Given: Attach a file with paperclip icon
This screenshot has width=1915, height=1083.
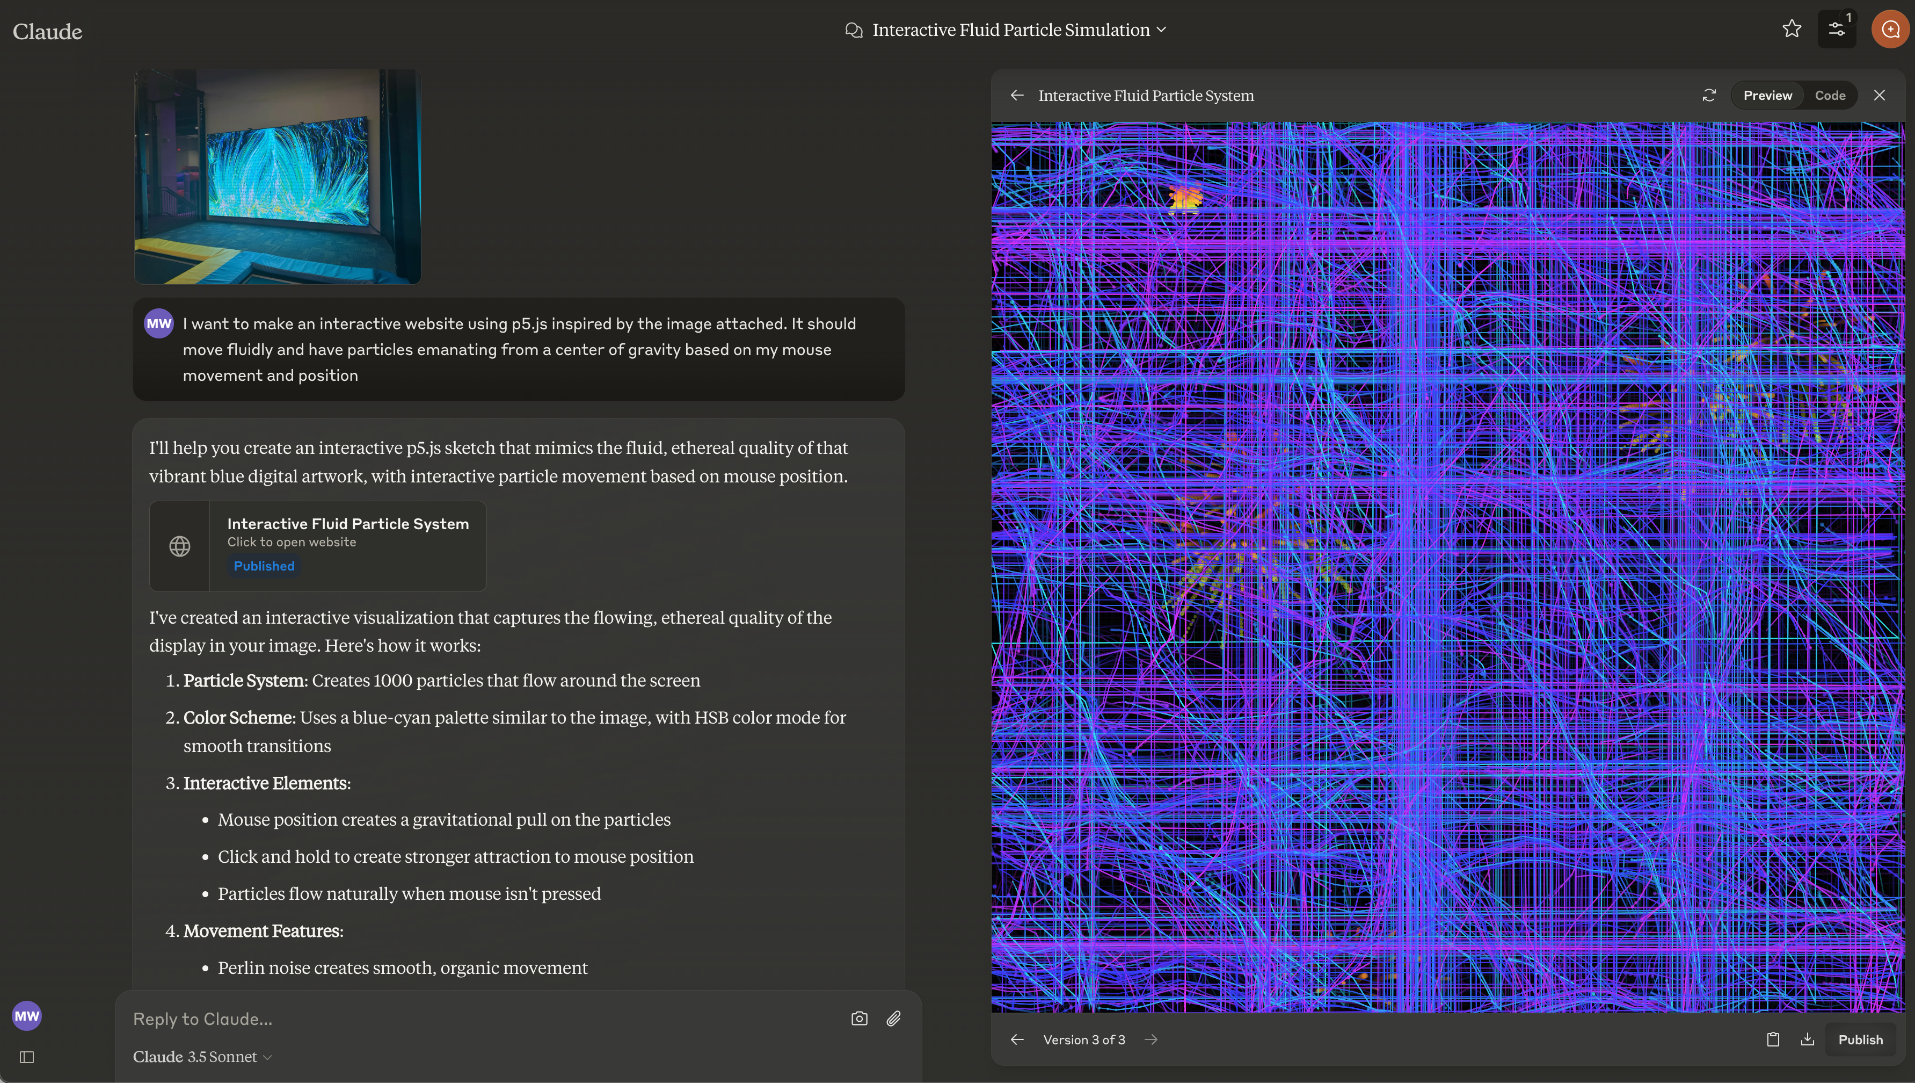Looking at the screenshot, I should coord(893,1018).
